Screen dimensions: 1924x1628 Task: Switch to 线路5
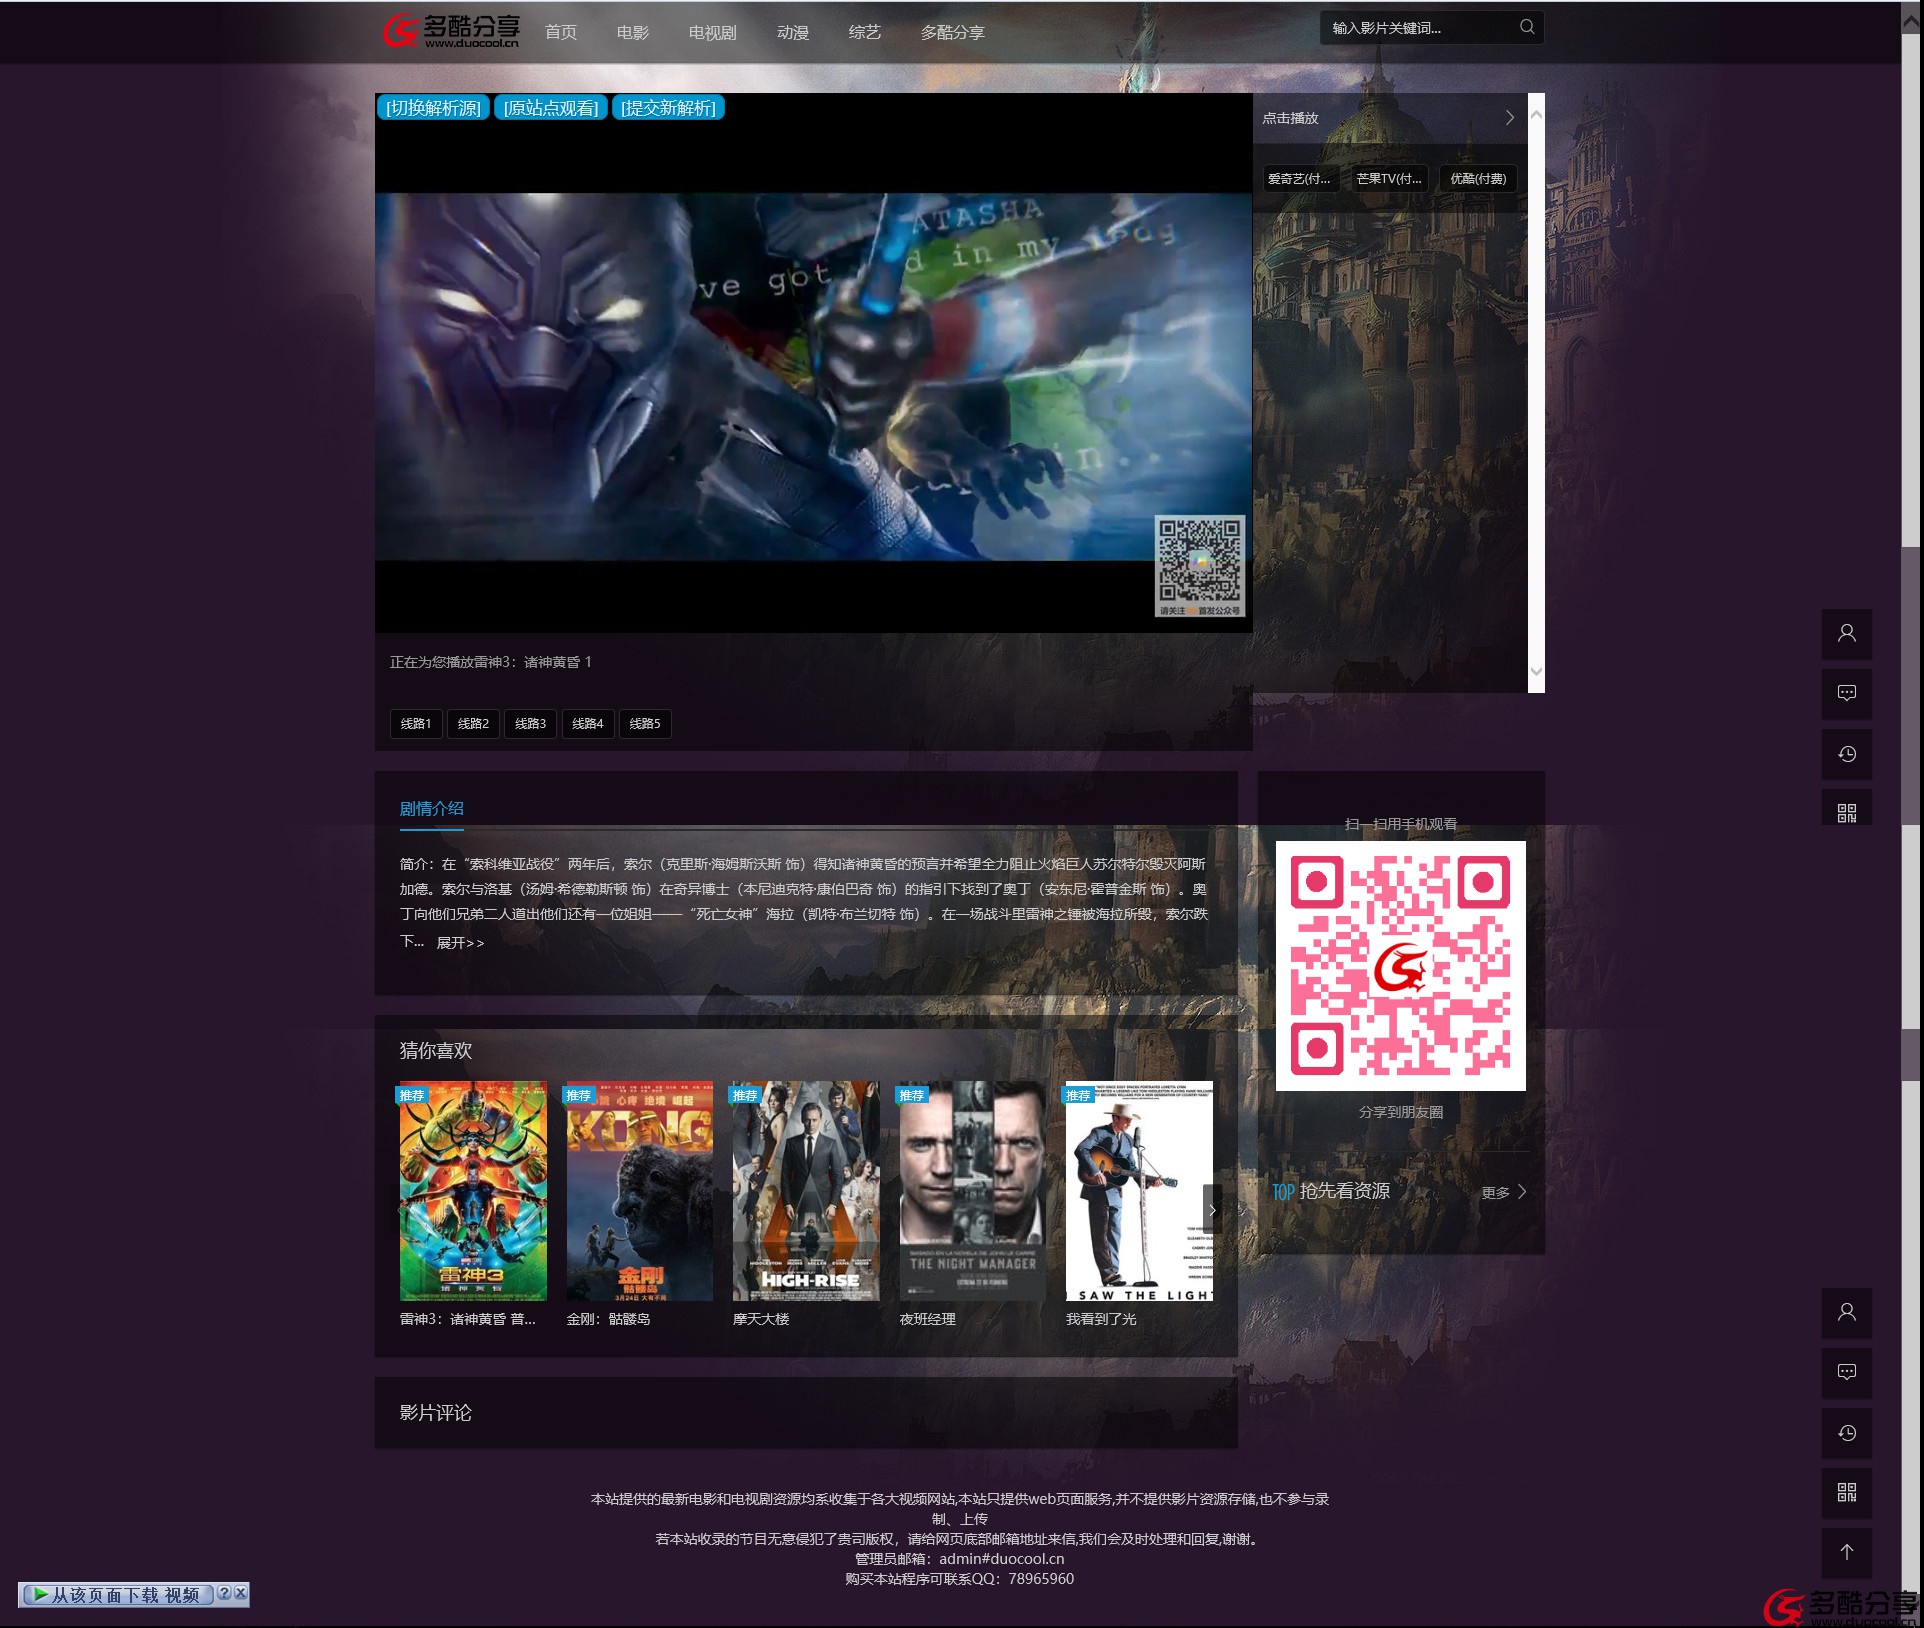click(x=645, y=723)
